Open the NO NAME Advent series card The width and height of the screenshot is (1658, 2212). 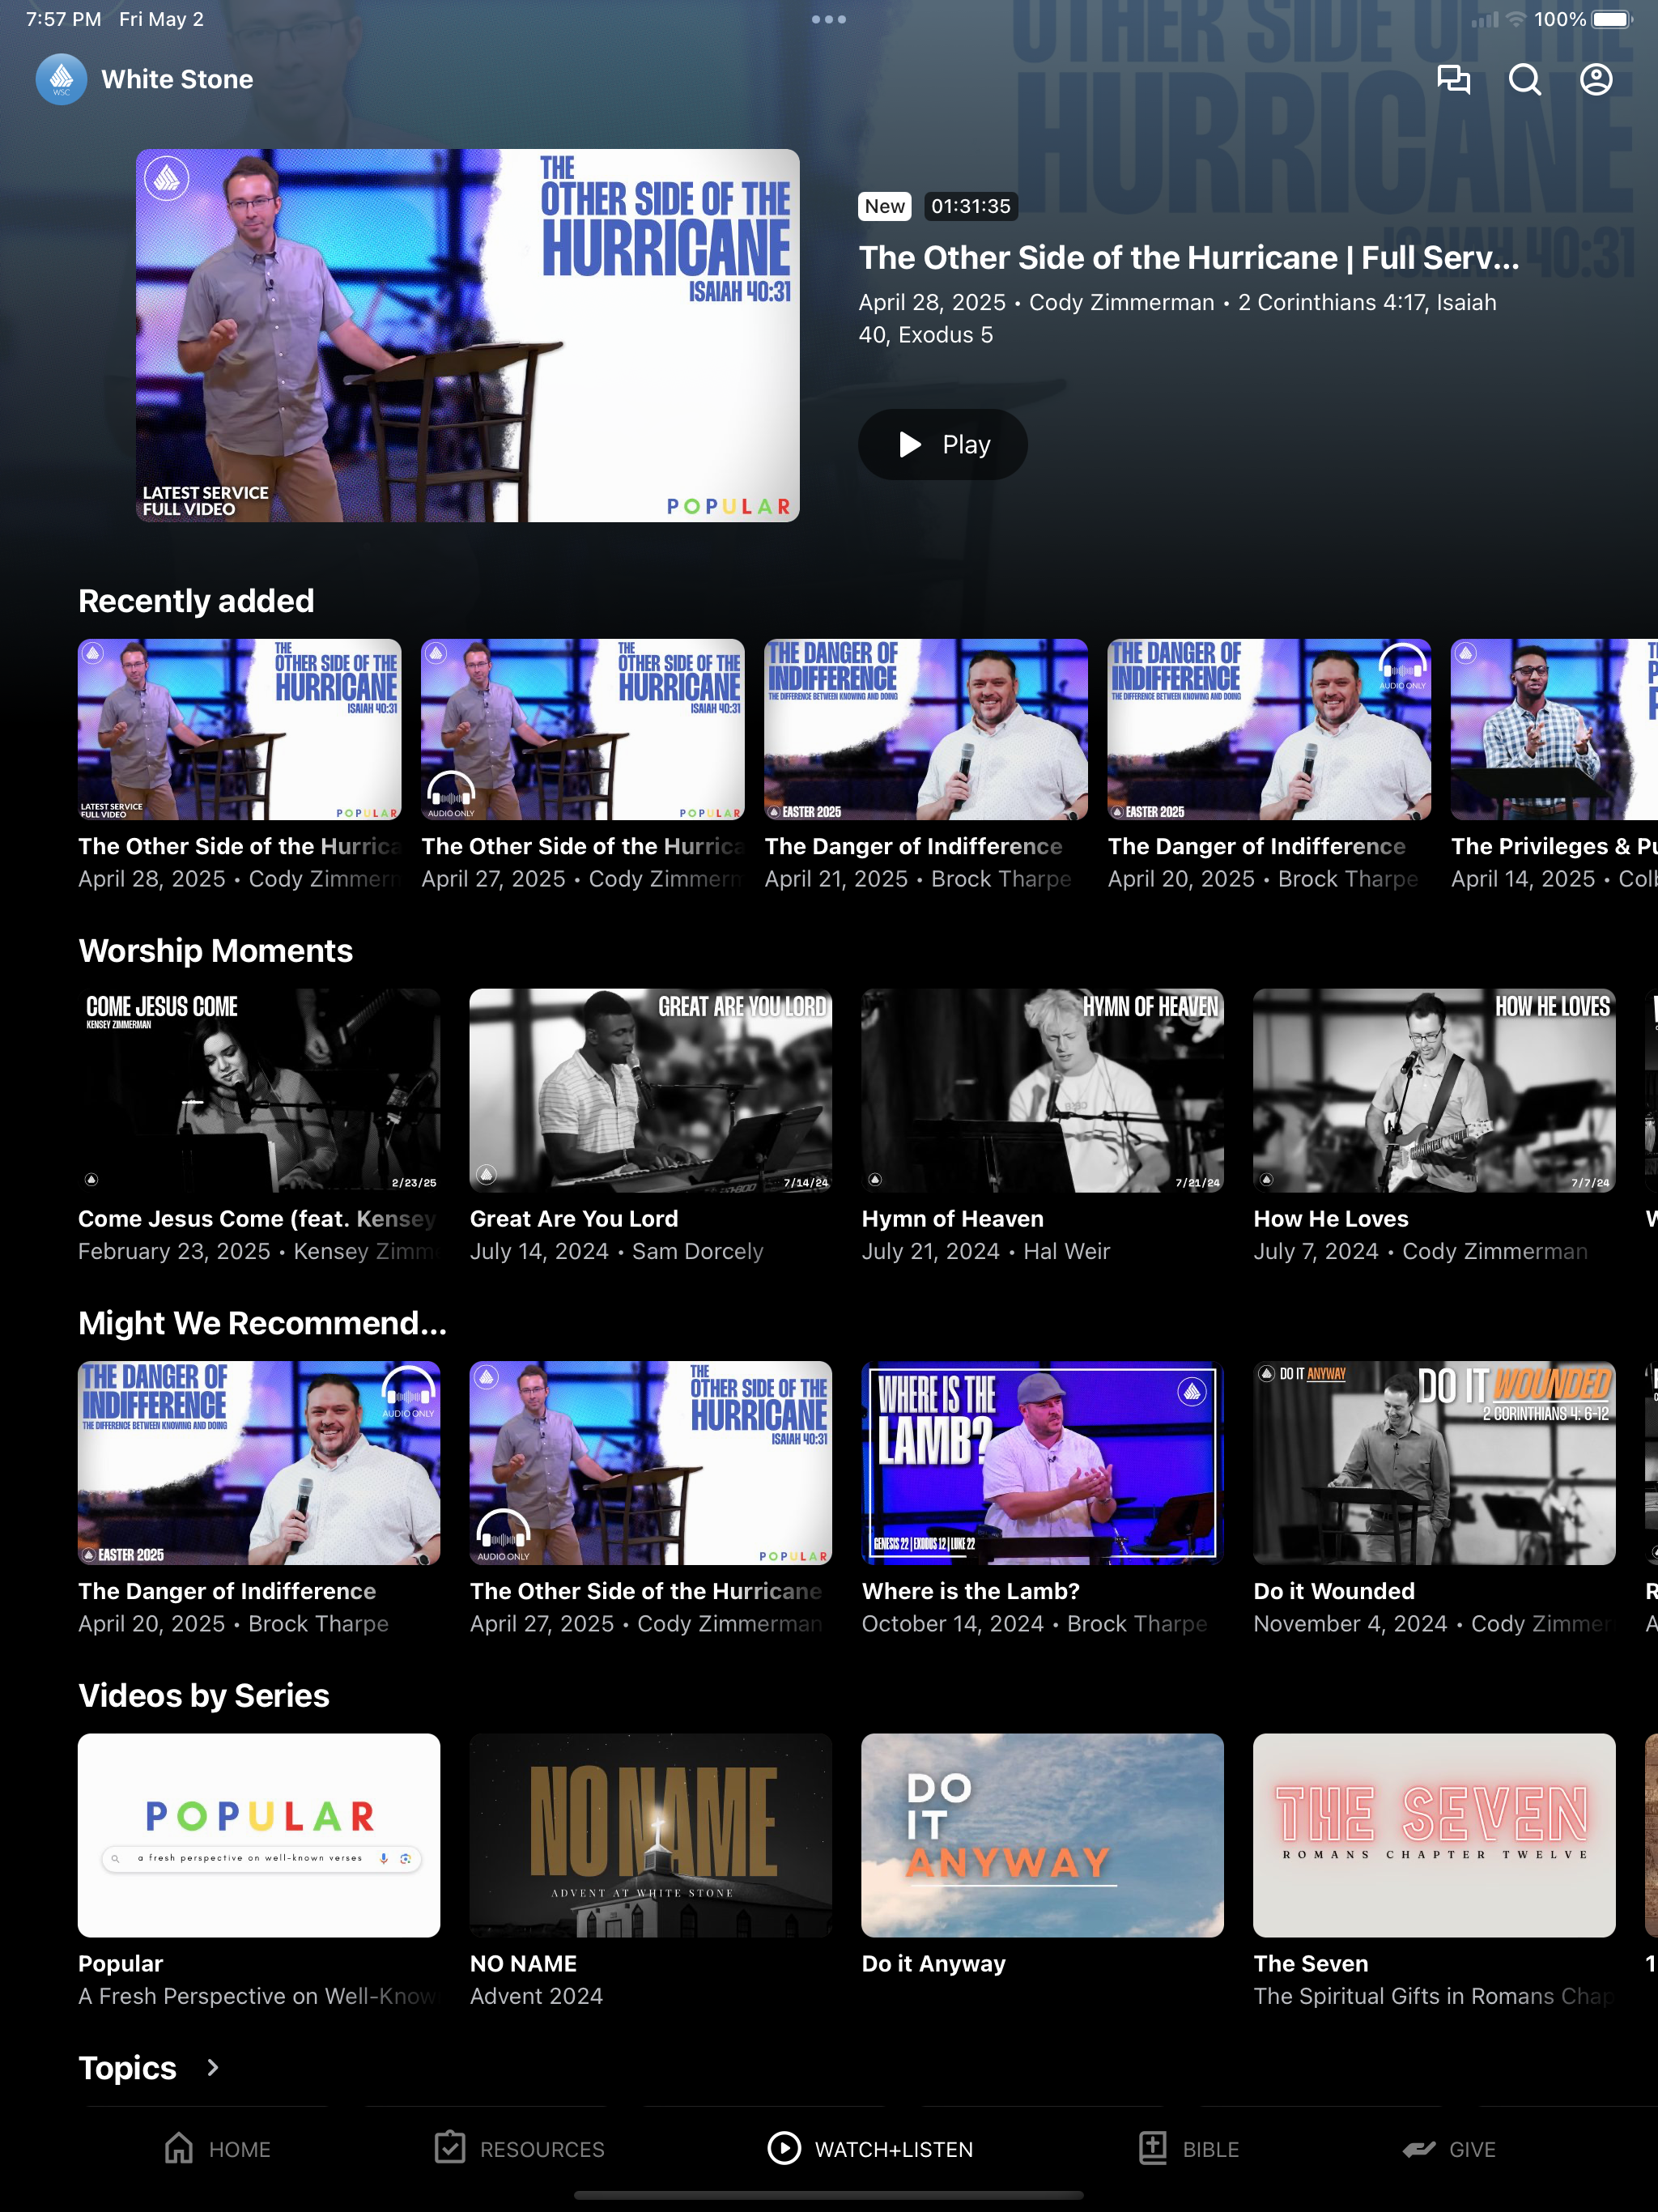click(x=651, y=1835)
